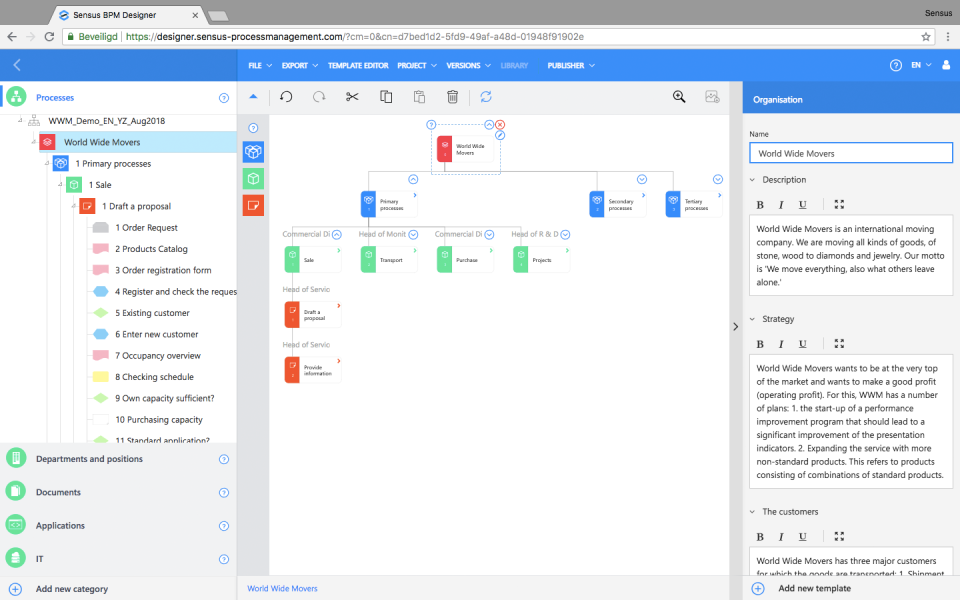
Task: Open the PROJECT menu
Action: point(417,66)
